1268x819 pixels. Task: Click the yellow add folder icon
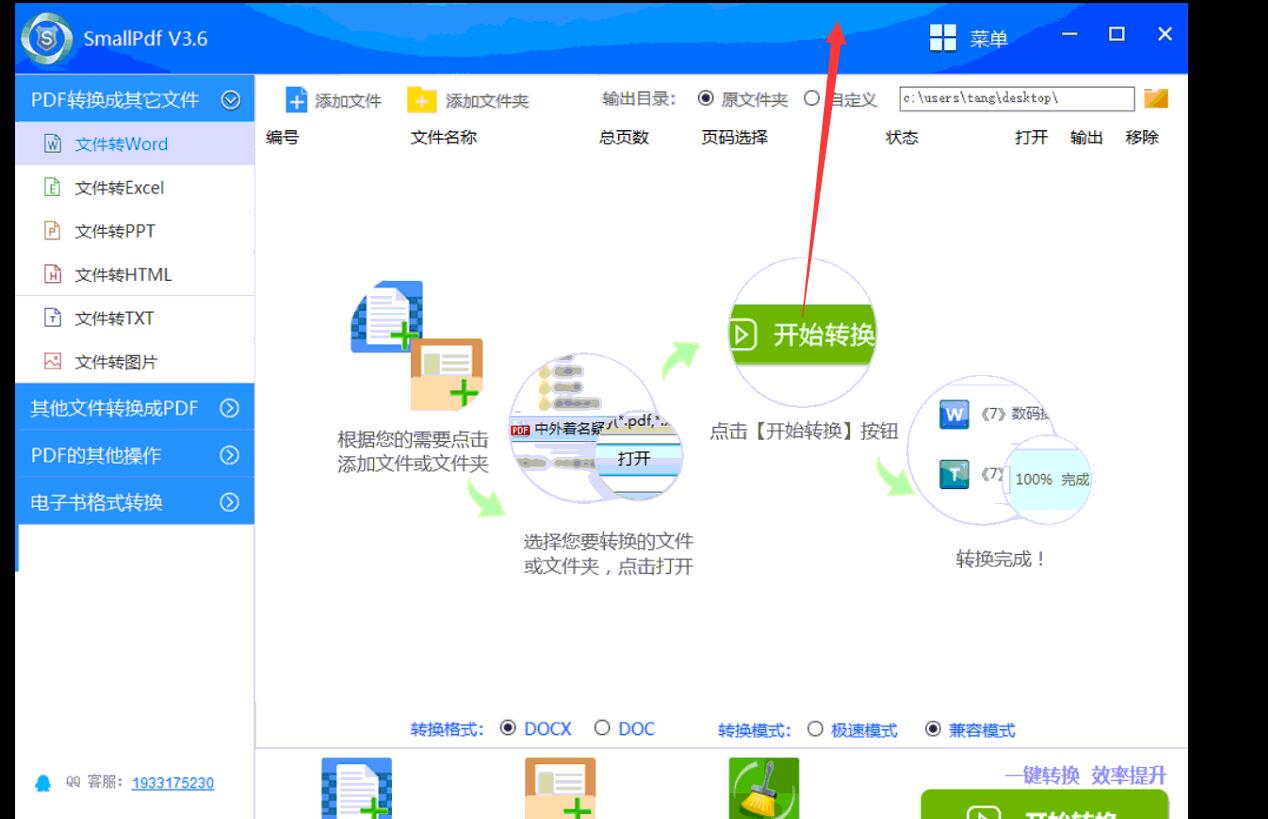pyautogui.click(x=422, y=100)
